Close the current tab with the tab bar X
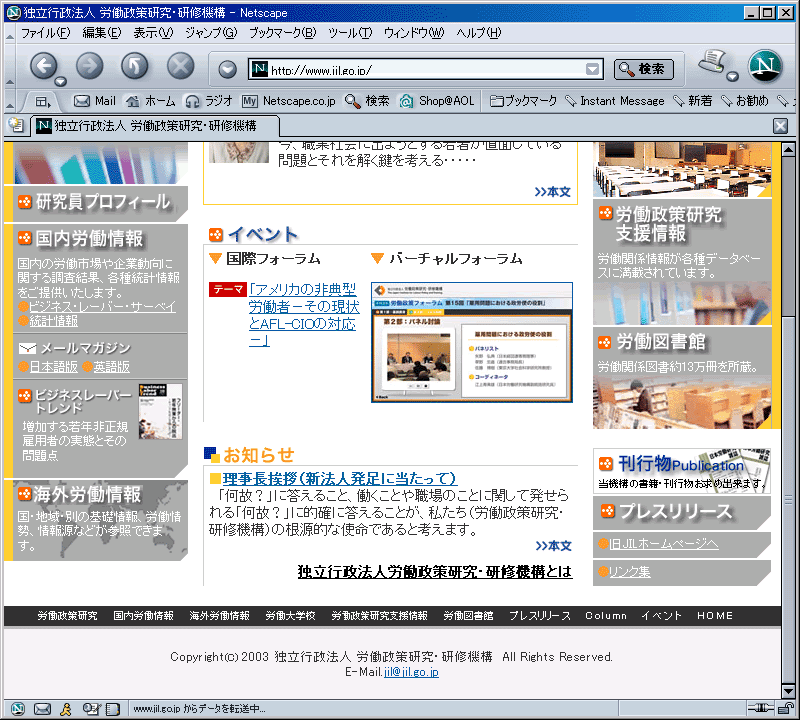 pyautogui.click(x=780, y=126)
